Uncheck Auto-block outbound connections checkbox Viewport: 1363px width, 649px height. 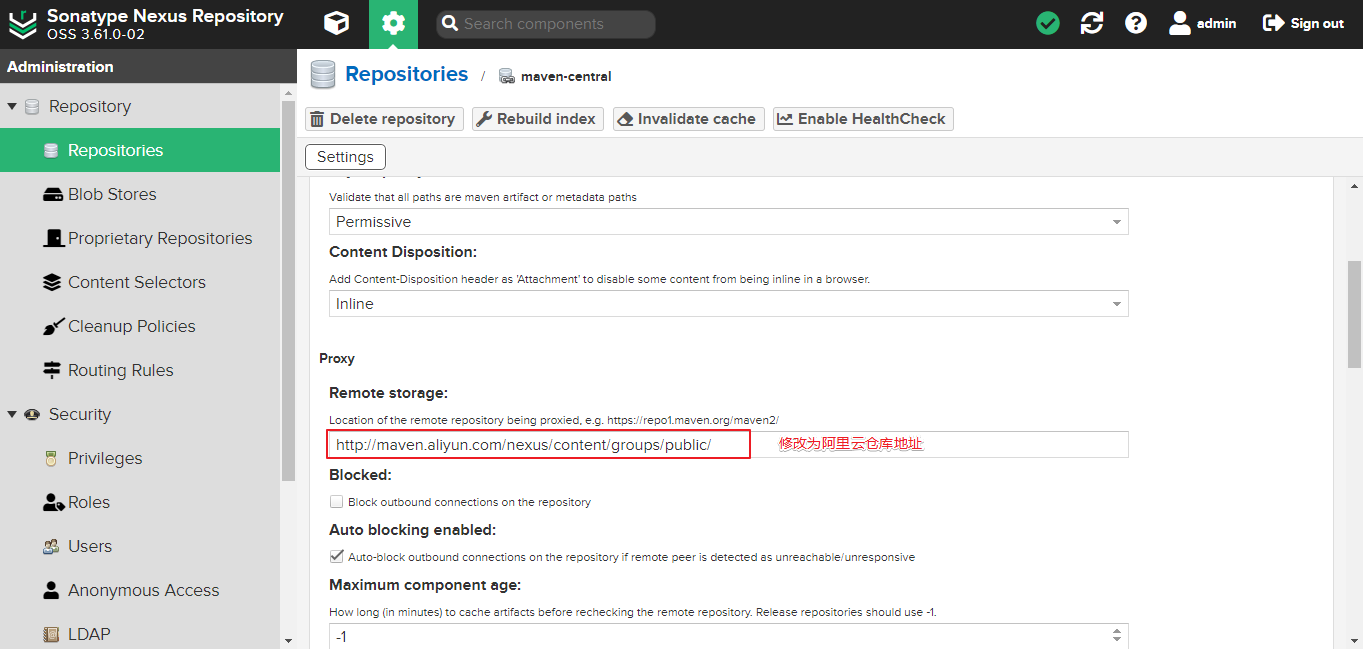pos(337,557)
